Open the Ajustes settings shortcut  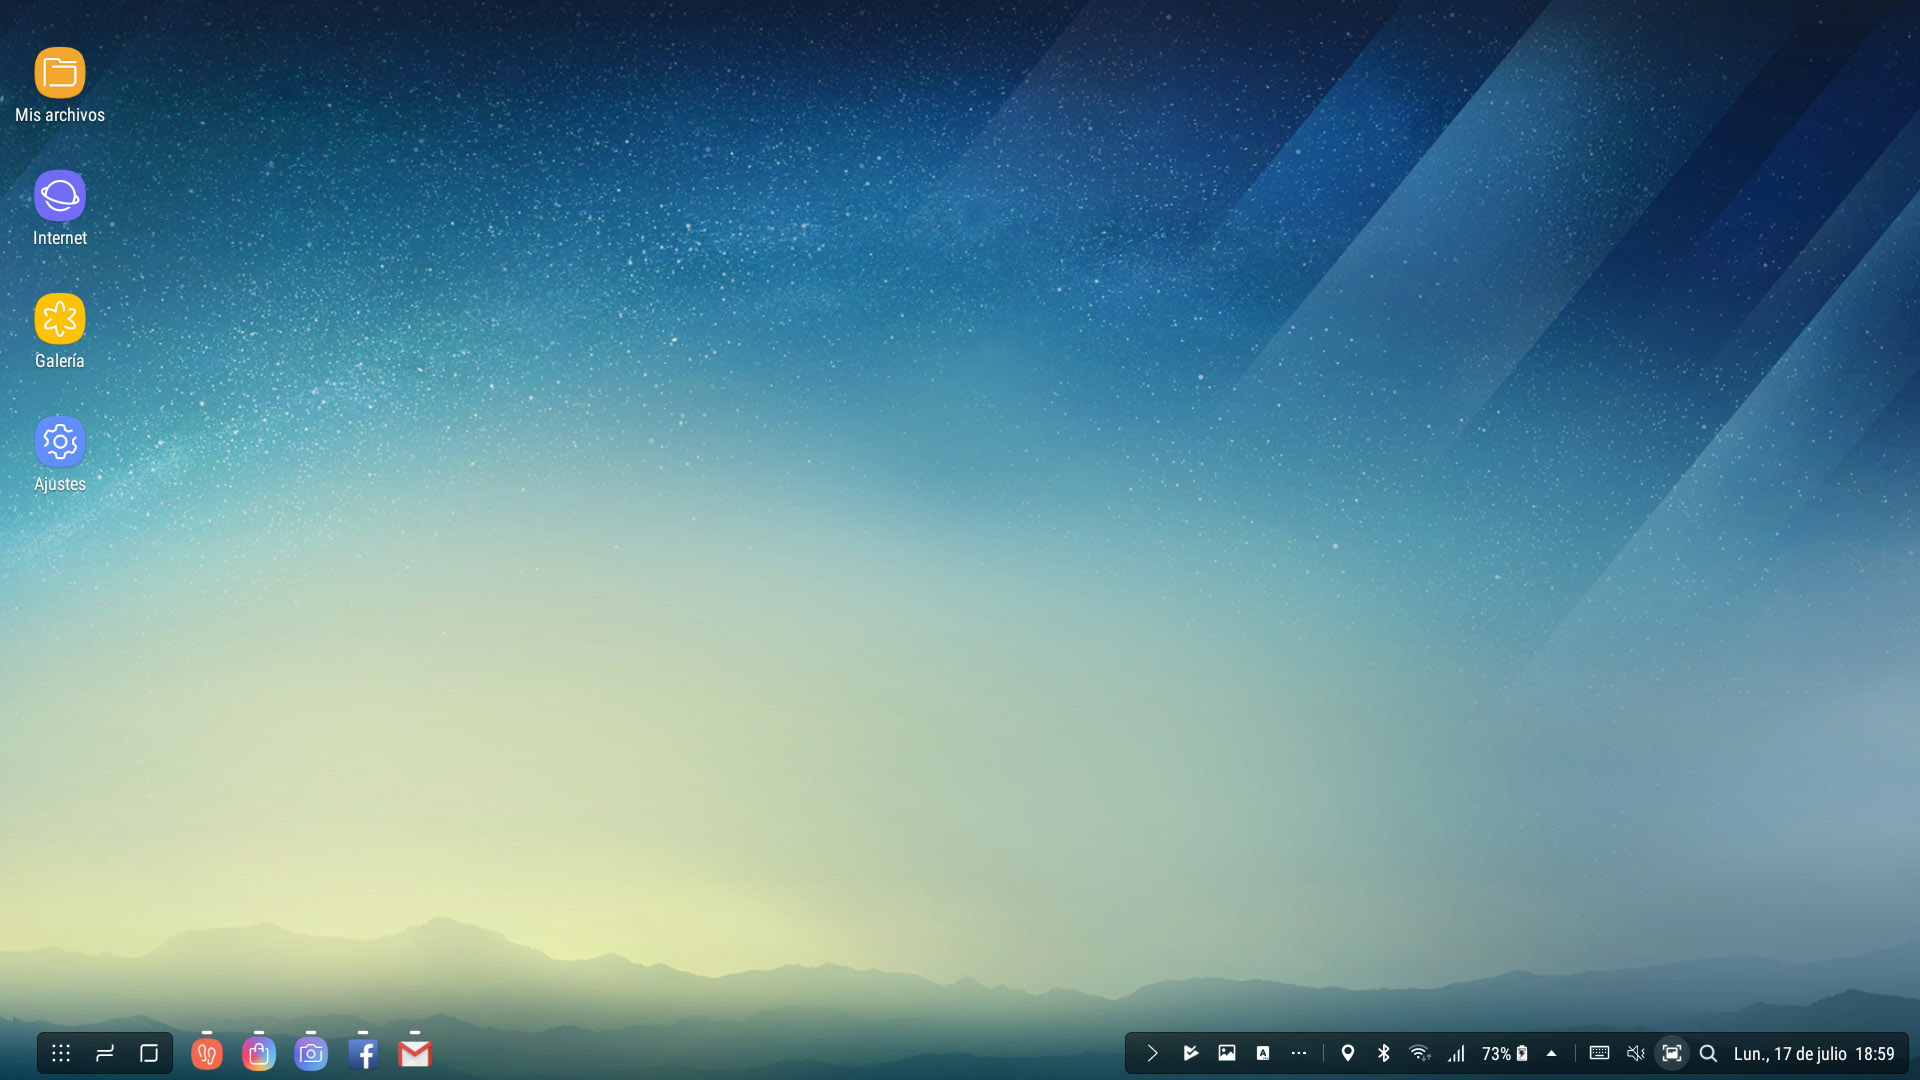tap(60, 454)
